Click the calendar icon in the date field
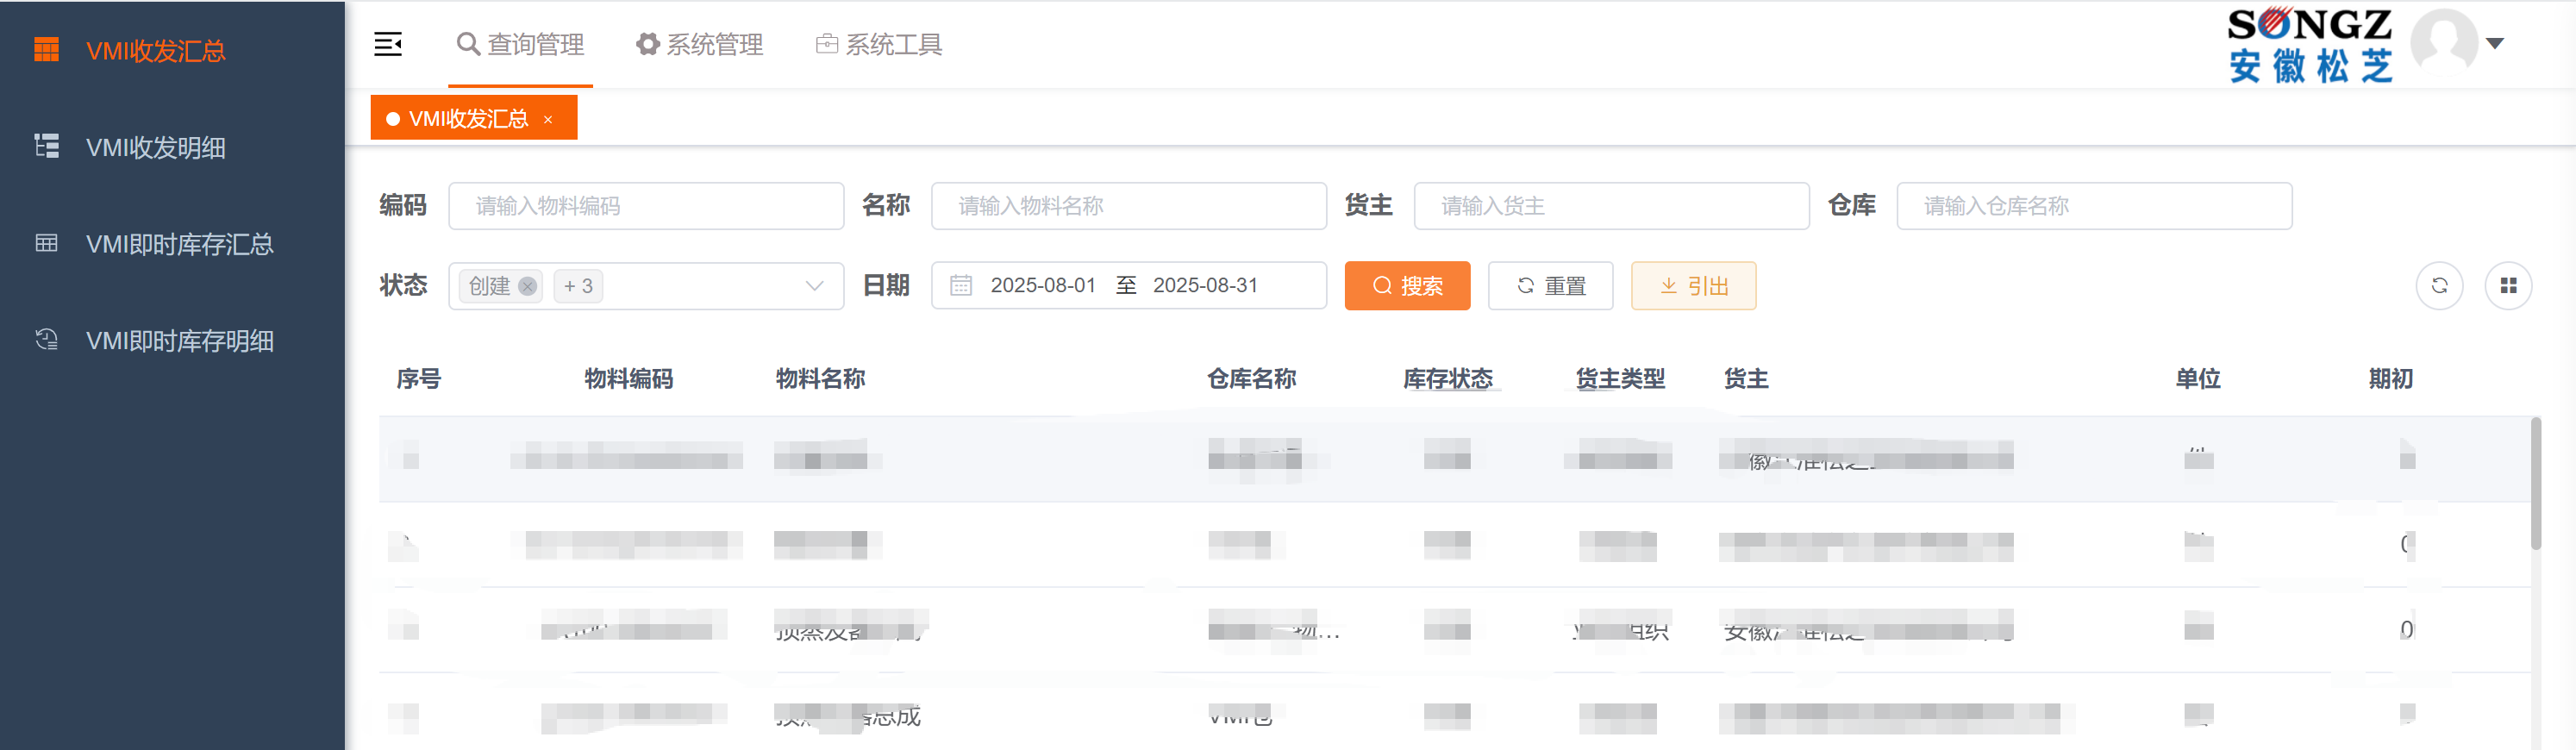The image size is (2576, 750). 961,286
